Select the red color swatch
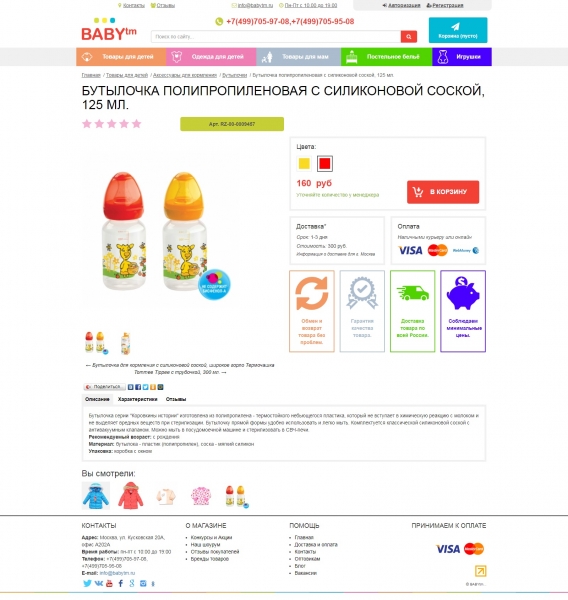 click(x=325, y=164)
